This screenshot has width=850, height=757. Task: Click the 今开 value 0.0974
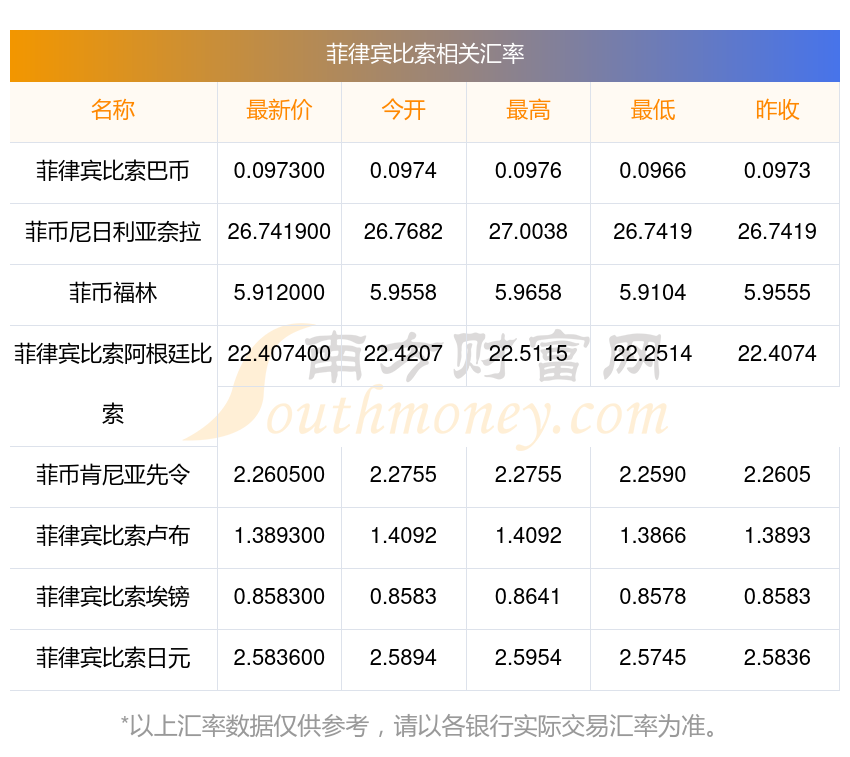click(x=403, y=171)
